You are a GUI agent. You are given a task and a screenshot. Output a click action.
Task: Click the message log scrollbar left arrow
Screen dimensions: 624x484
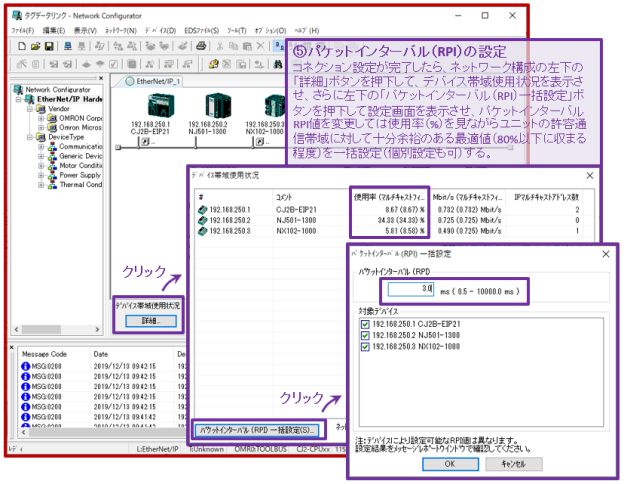[x=23, y=432]
